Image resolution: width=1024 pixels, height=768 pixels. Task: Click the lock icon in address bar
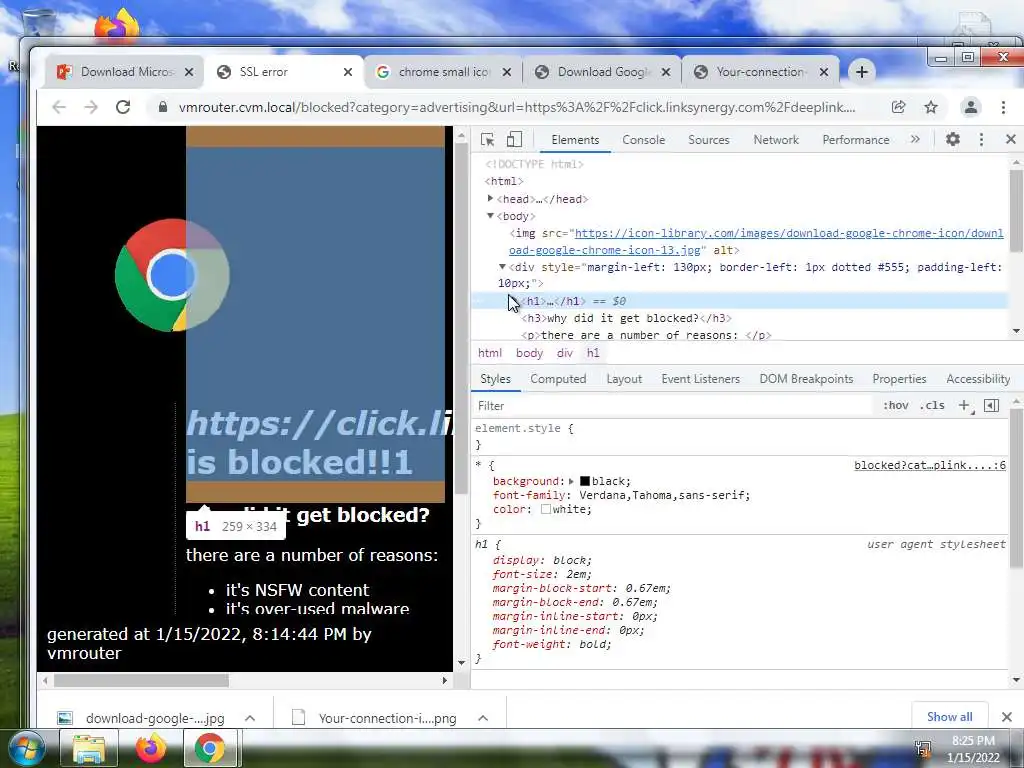pos(163,107)
